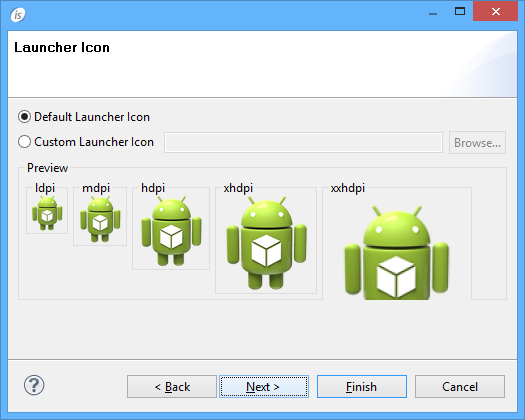Image resolution: width=525 pixels, height=420 pixels.
Task: Proceed with the Next > button
Action: [x=264, y=387]
